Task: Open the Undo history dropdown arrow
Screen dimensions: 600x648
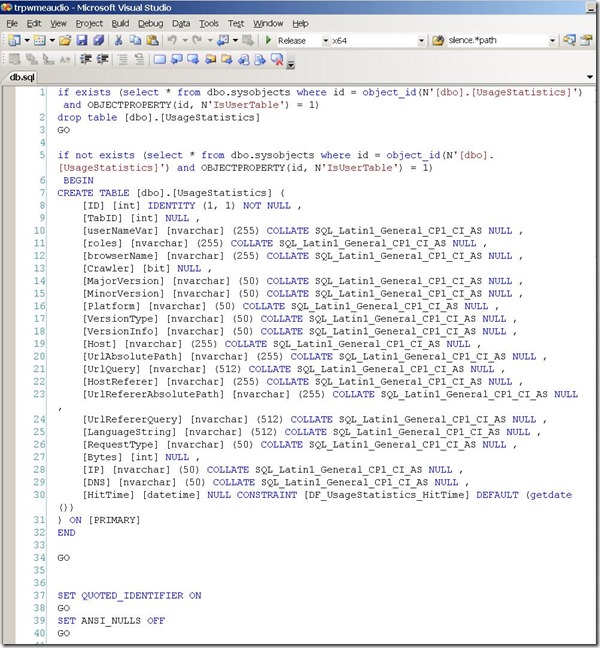Action: click(185, 40)
